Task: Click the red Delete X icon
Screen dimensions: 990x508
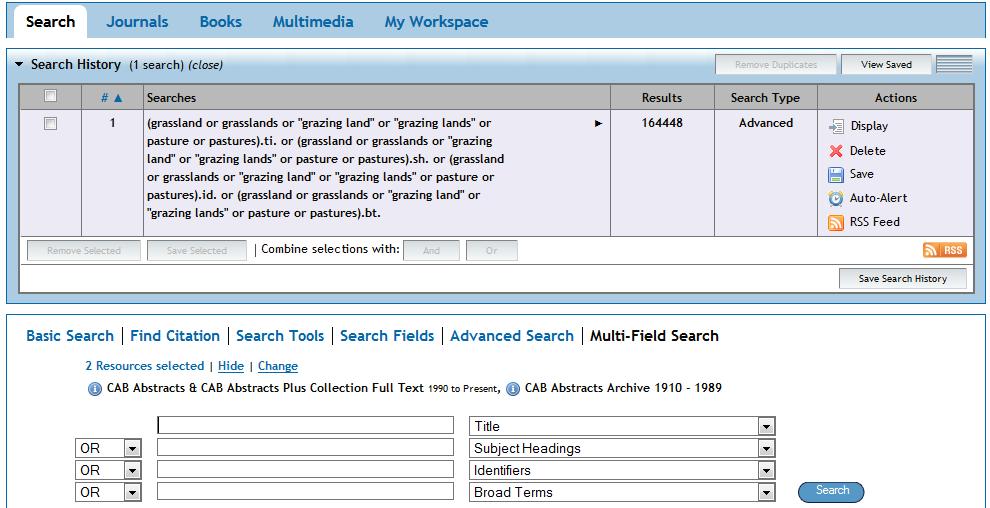Action: click(836, 151)
